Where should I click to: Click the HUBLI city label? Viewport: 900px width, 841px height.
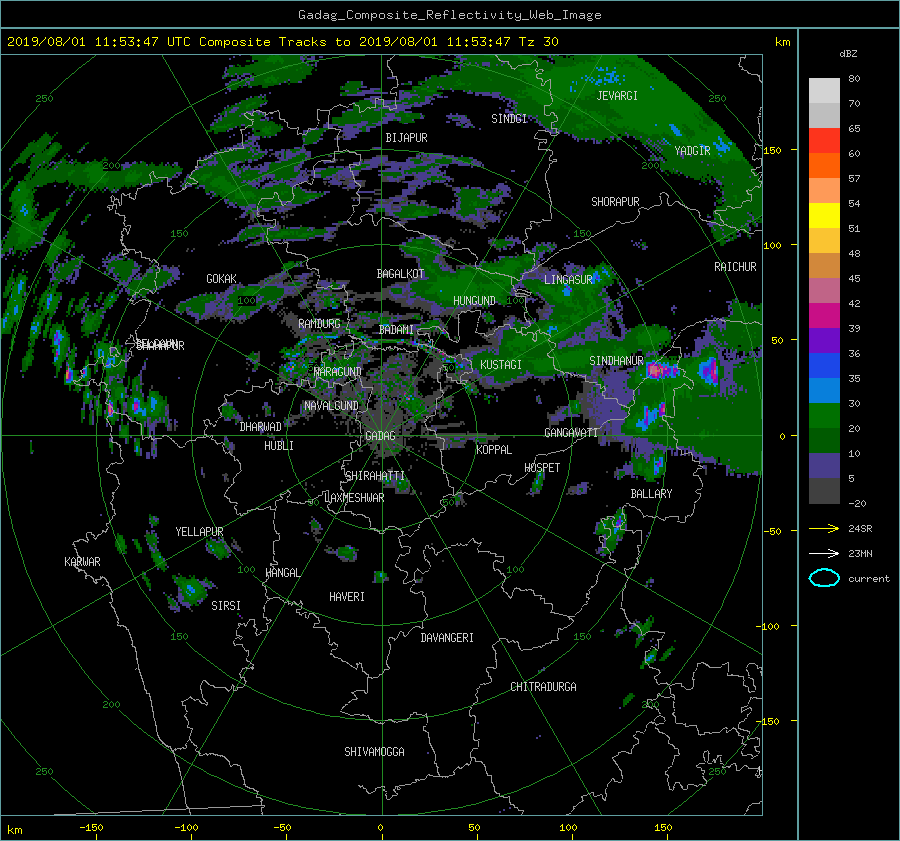pos(279,446)
